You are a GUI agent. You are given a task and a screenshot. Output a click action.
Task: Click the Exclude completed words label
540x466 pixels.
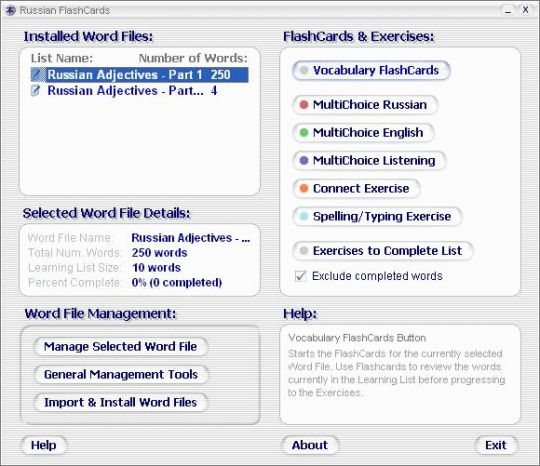(377, 276)
